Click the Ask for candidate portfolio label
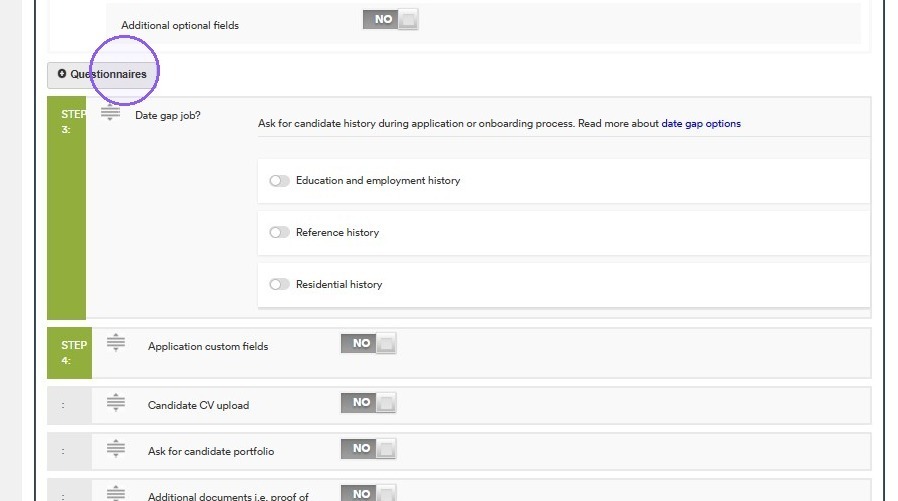Image resolution: width=898 pixels, height=501 pixels. pyautogui.click(x=211, y=451)
